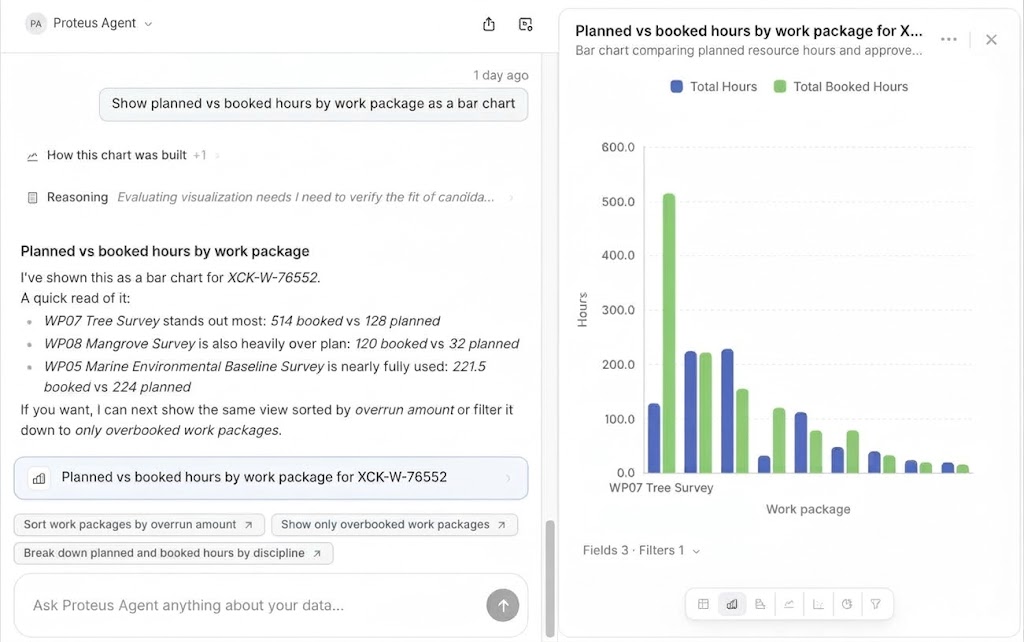
Task: Expand the Reasoning section
Action: click(x=270, y=197)
